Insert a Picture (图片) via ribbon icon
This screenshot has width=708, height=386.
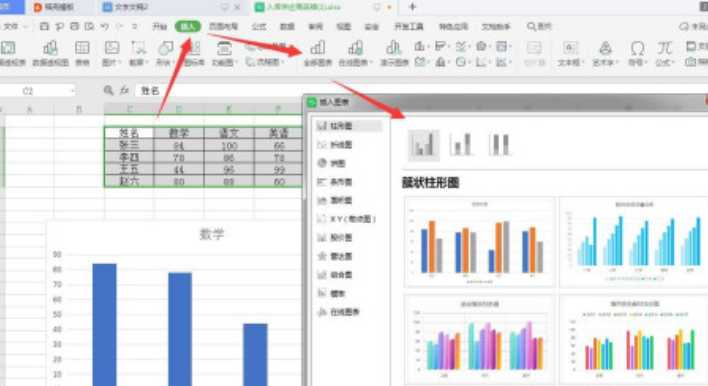112,53
